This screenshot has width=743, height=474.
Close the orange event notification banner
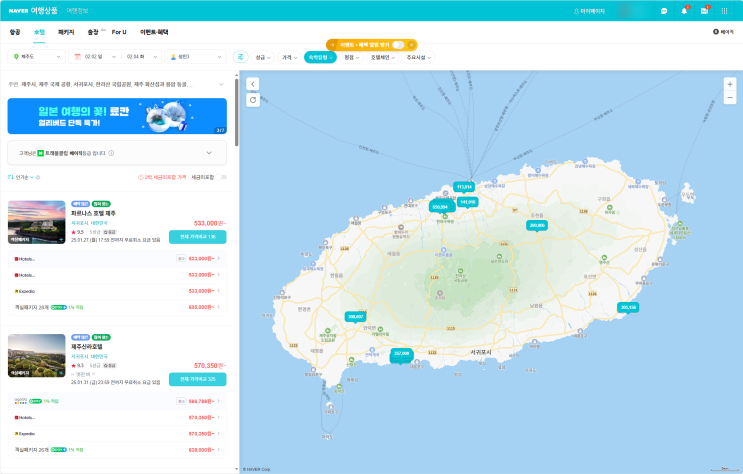click(x=411, y=45)
